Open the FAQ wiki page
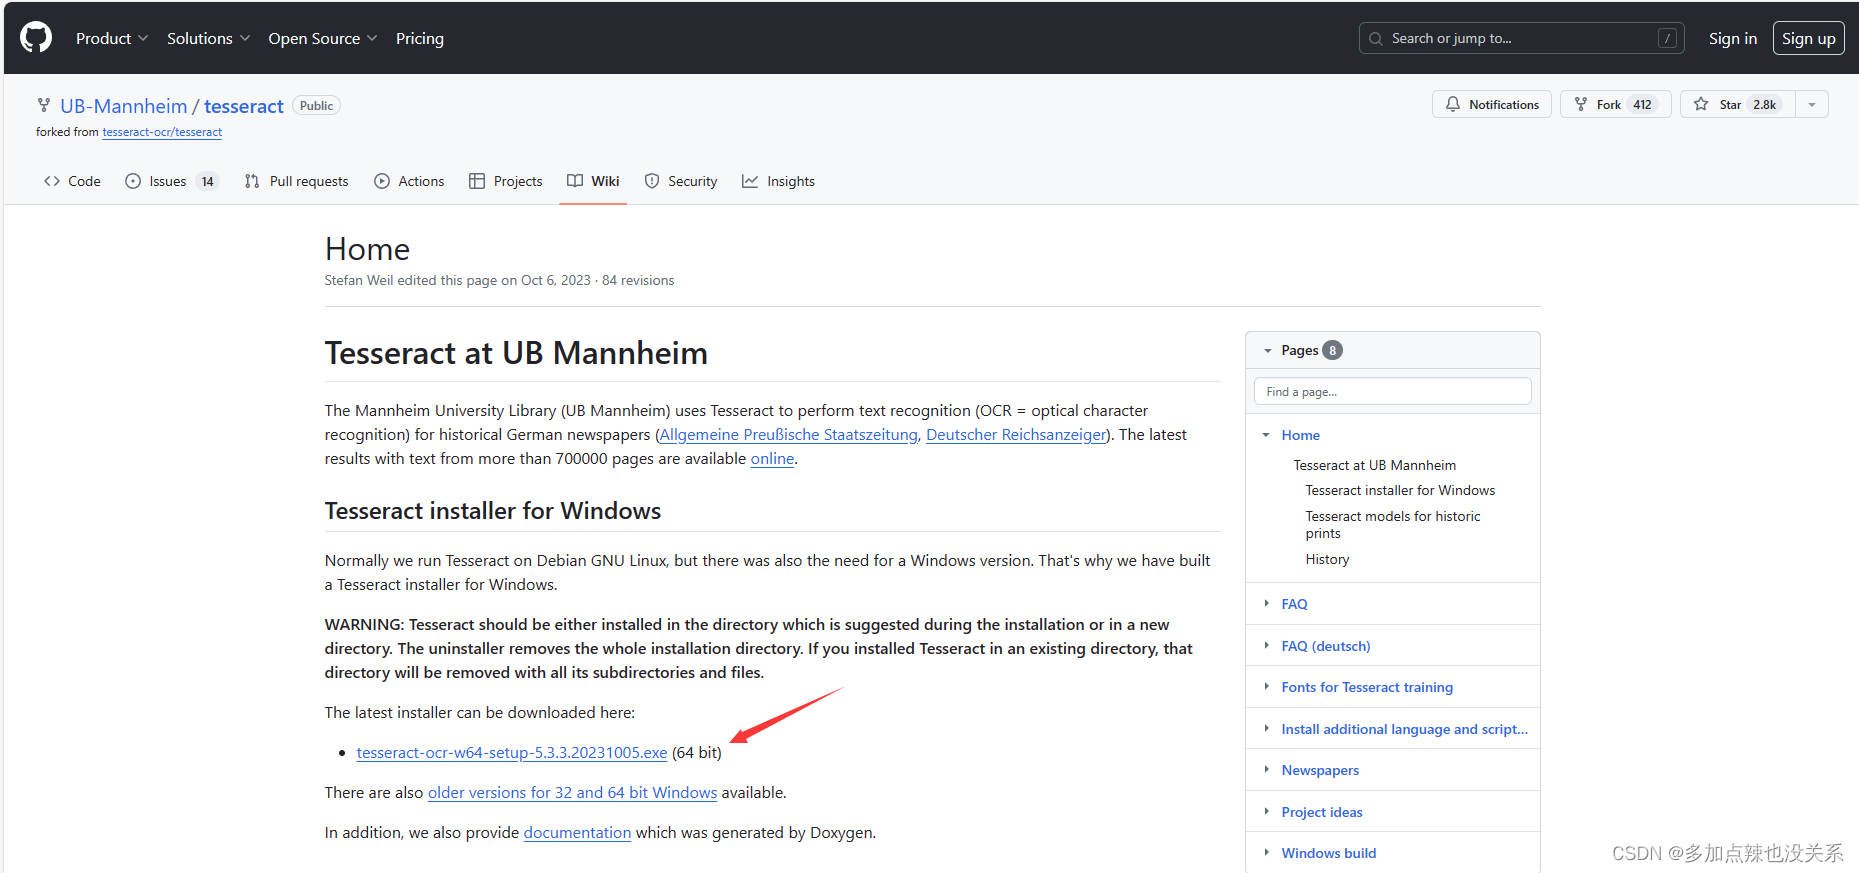 tap(1294, 604)
